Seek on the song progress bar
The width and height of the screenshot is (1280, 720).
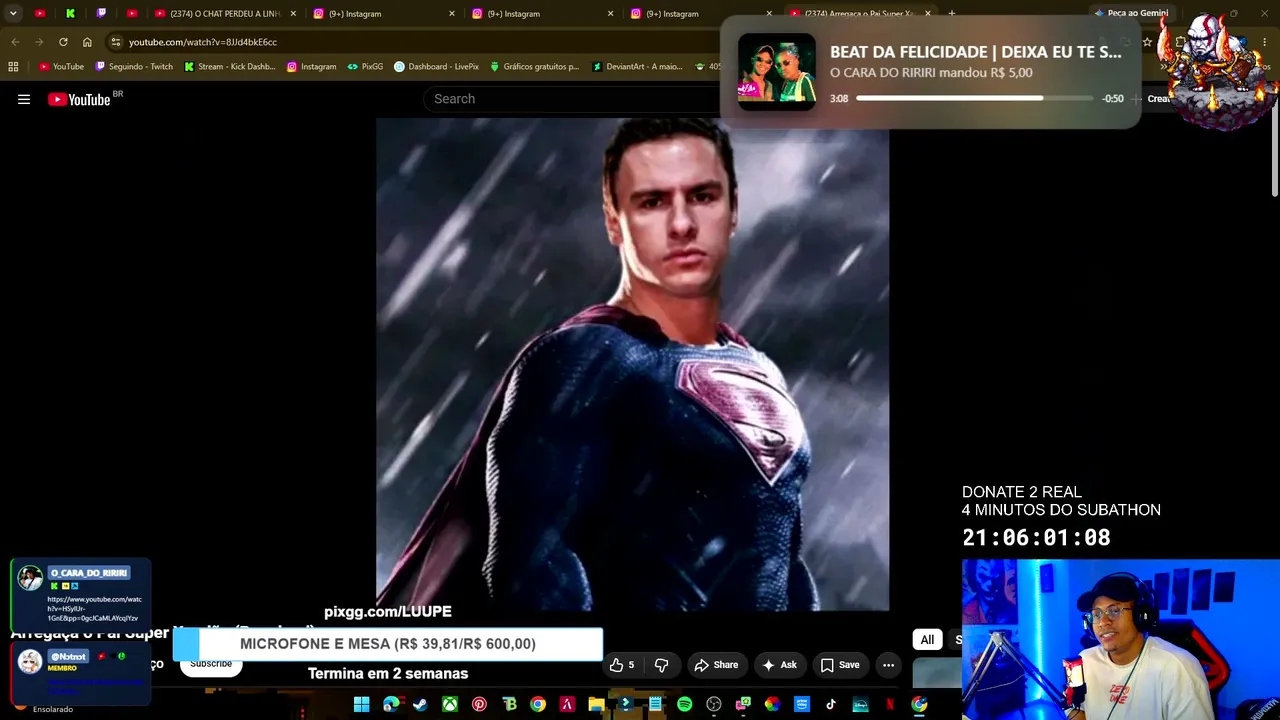point(974,98)
